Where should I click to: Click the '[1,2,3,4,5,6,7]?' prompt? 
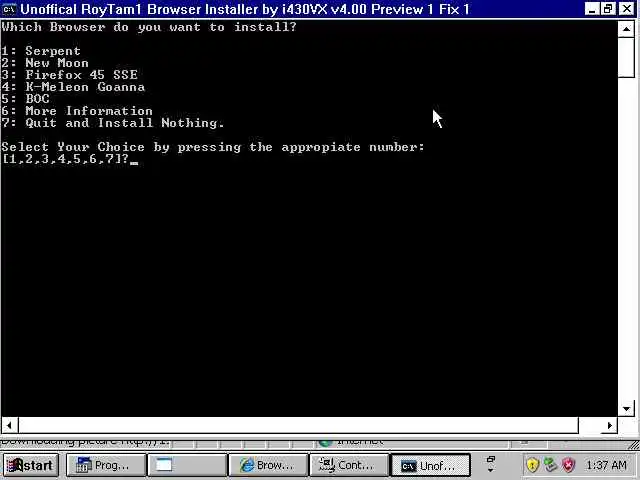[65, 159]
